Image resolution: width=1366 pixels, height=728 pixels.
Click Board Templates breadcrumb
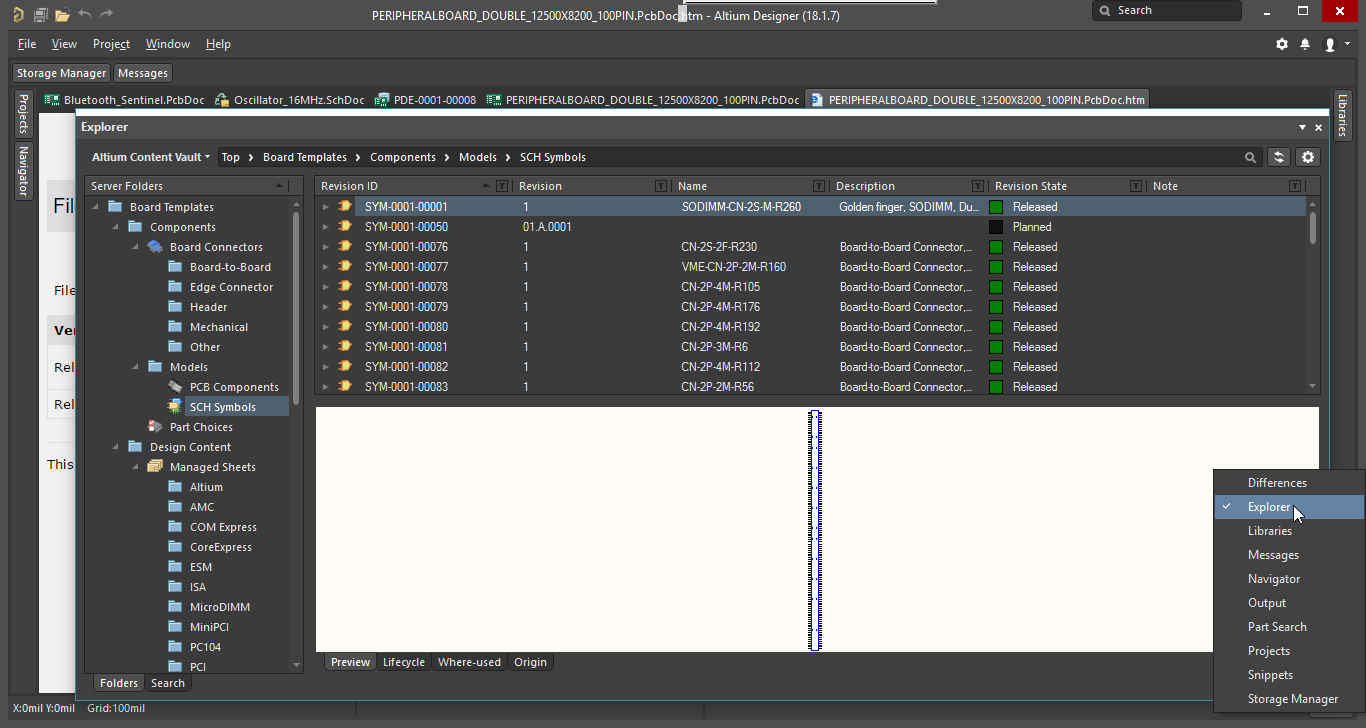coord(305,157)
